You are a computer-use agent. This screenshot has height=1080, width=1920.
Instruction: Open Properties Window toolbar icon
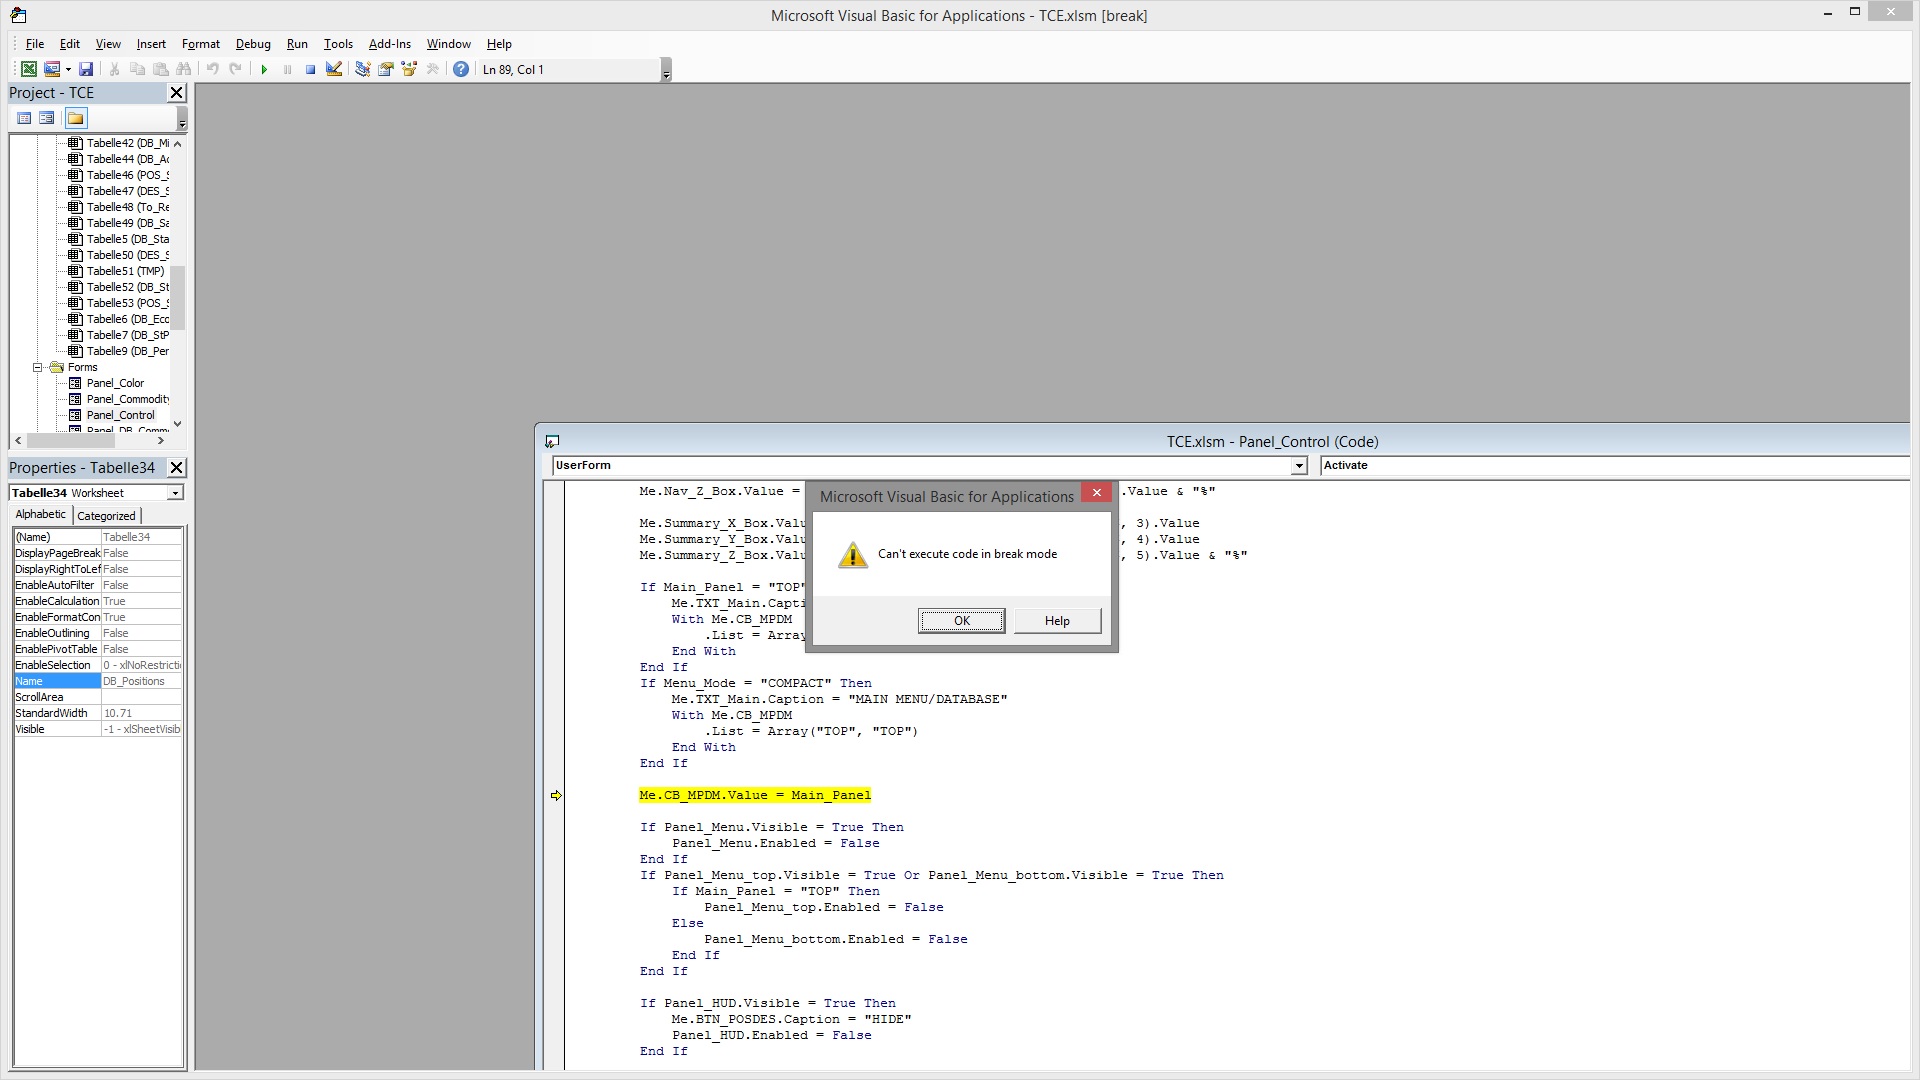click(x=386, y=69)
